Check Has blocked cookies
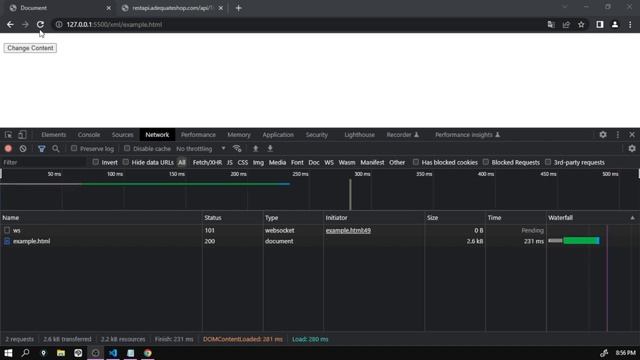The width and height of the screenshot is (640, 360). pyautogui.click(x=416, y=162)
